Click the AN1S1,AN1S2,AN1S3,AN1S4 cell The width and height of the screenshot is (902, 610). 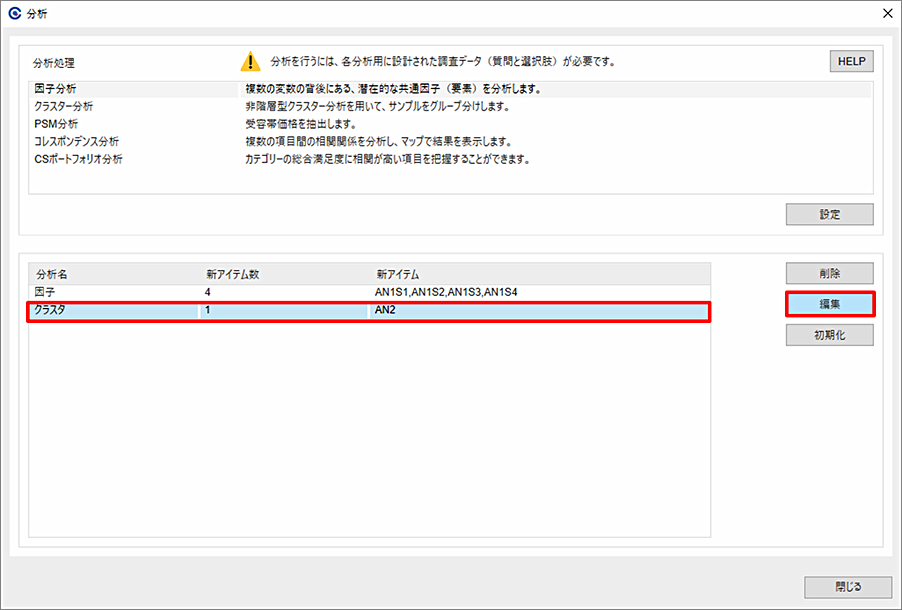446,292
